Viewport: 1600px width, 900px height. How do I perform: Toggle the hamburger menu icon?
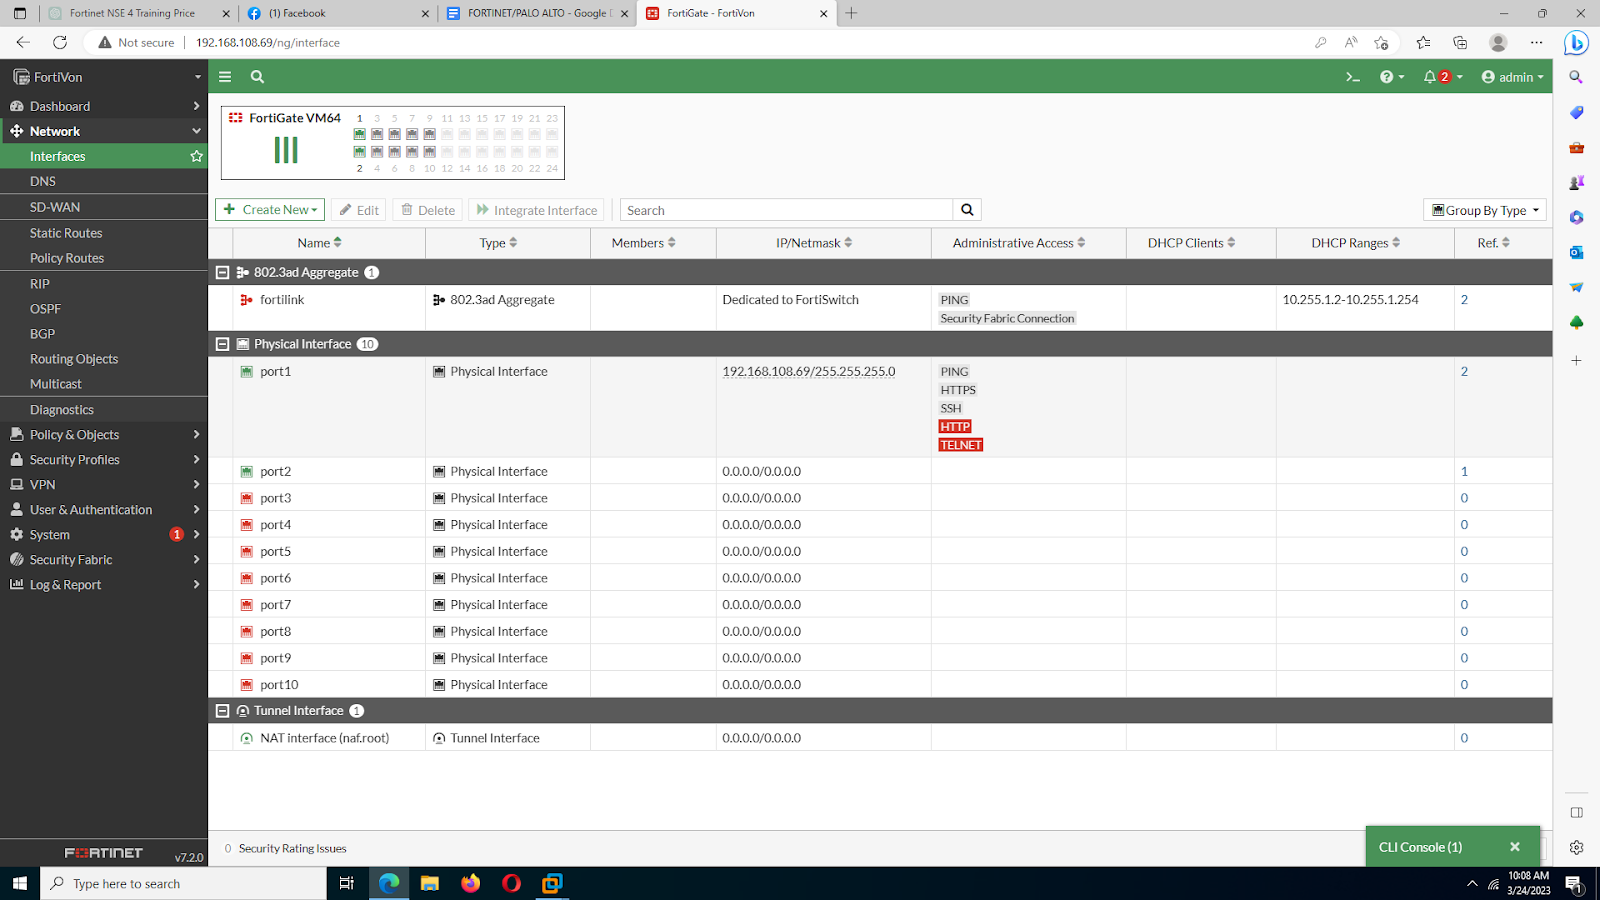point(225,77)
